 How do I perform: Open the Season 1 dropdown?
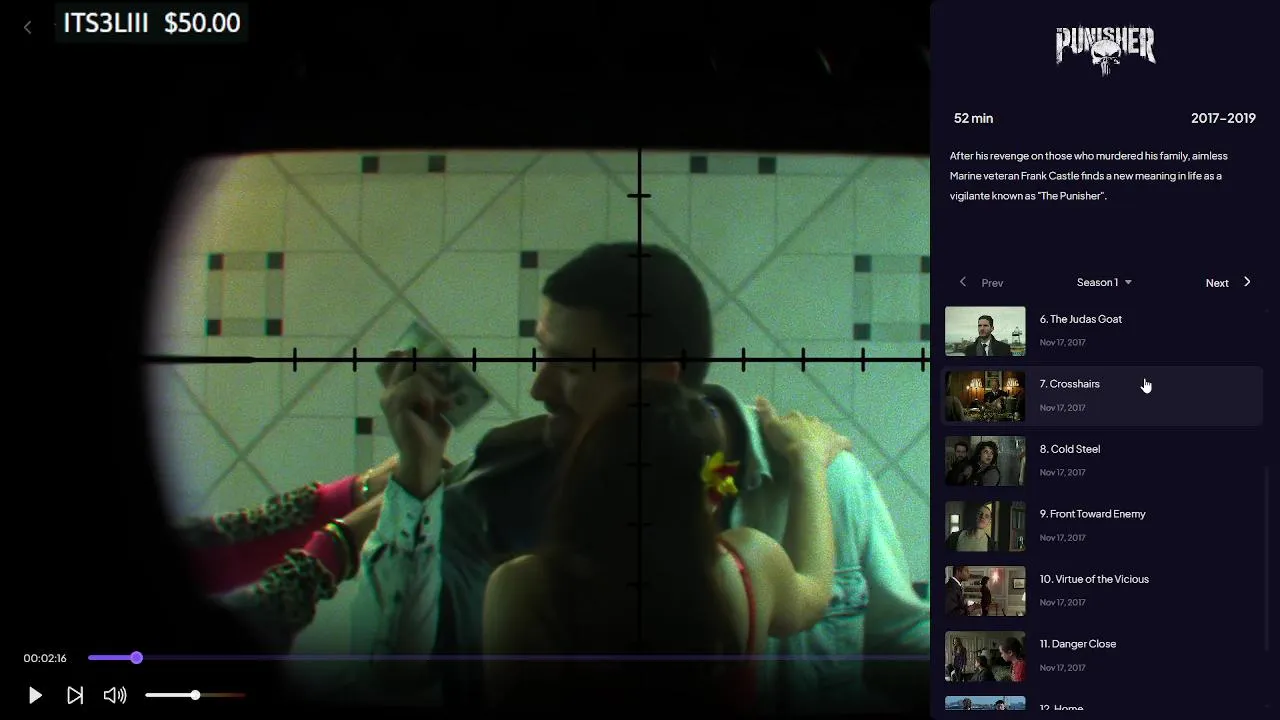1104,282
